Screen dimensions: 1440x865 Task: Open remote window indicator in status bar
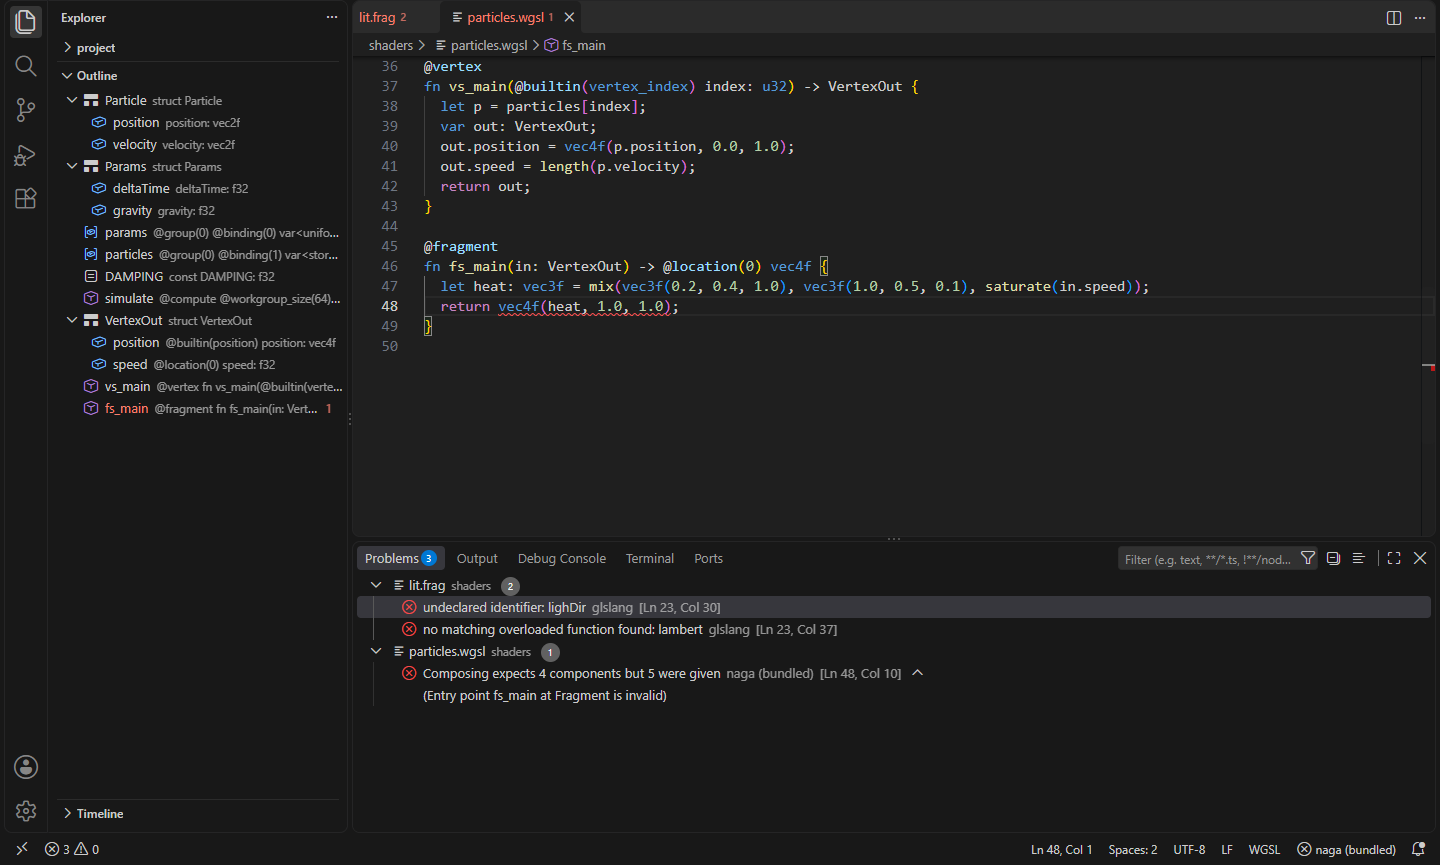[22, 849]
